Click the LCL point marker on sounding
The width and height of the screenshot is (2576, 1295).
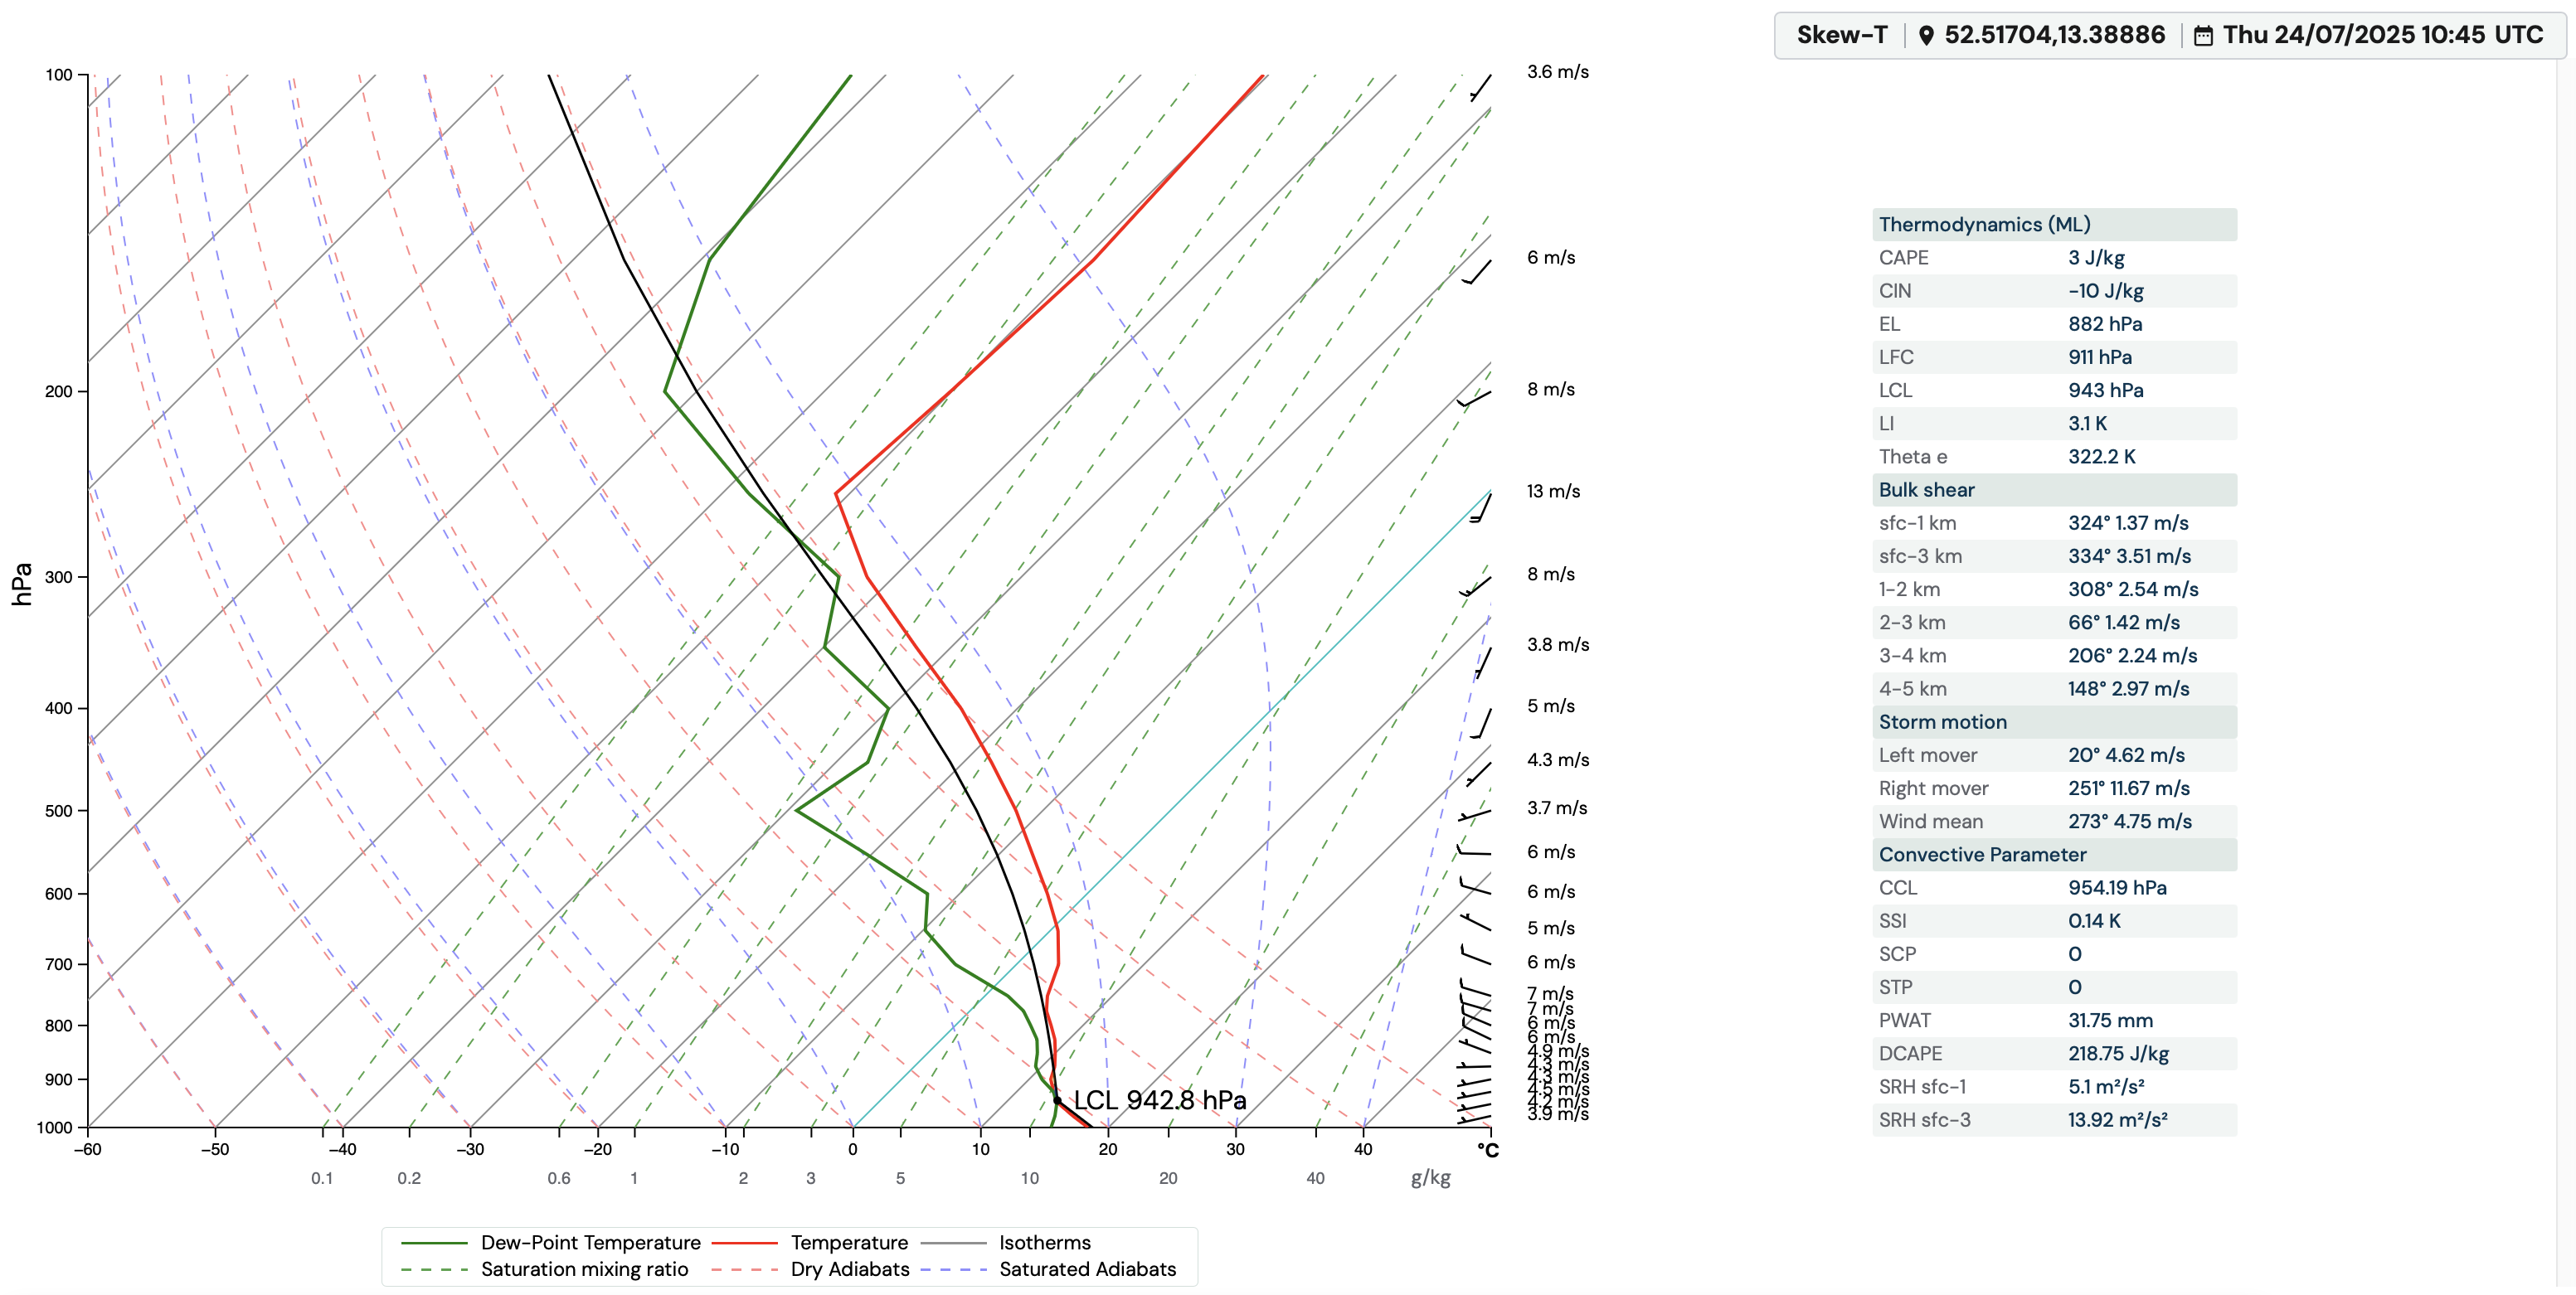point(1057,1100)
